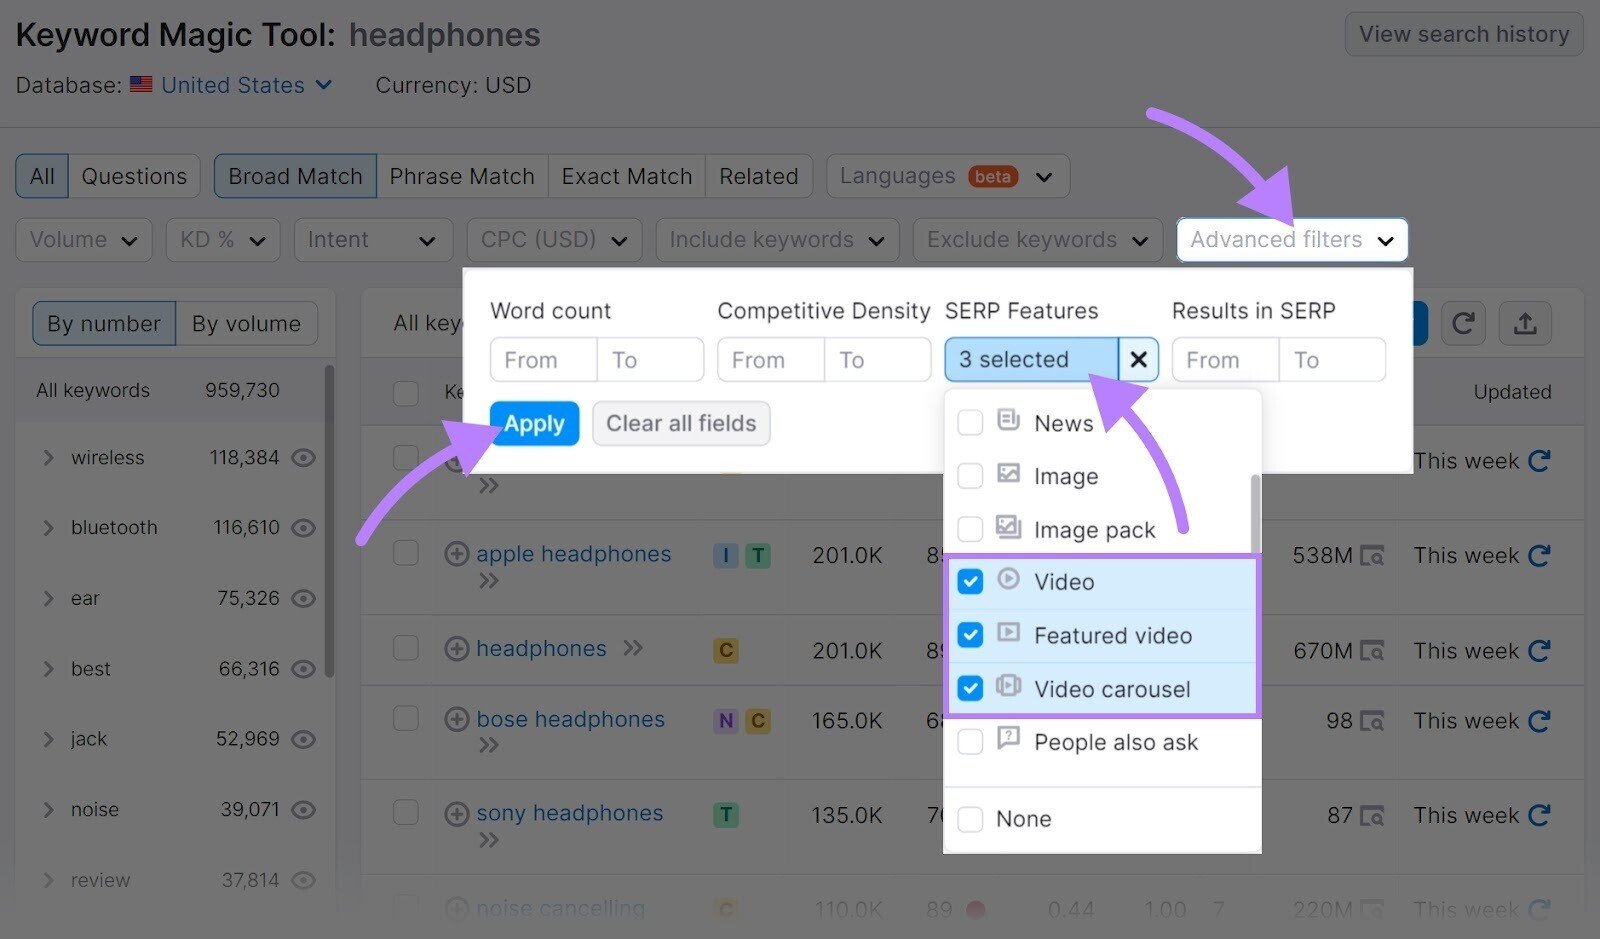Open the United States database dropdown
1600x939 pixels.
pyautogui.click(x=232, y=85)
